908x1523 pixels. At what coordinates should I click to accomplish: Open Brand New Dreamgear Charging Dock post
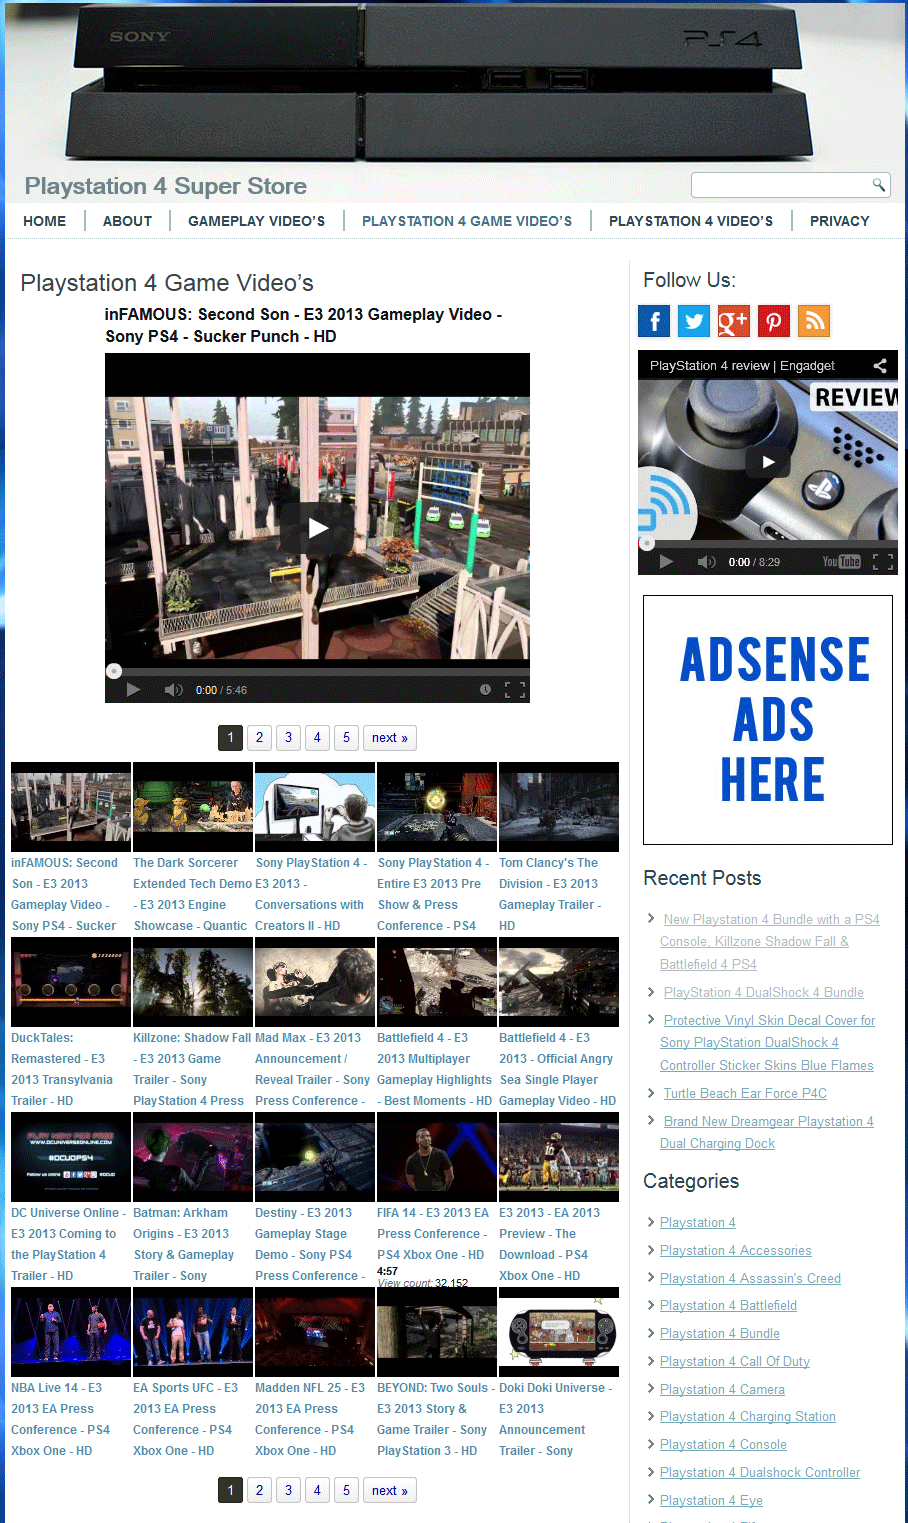(x=767, y=1132)
